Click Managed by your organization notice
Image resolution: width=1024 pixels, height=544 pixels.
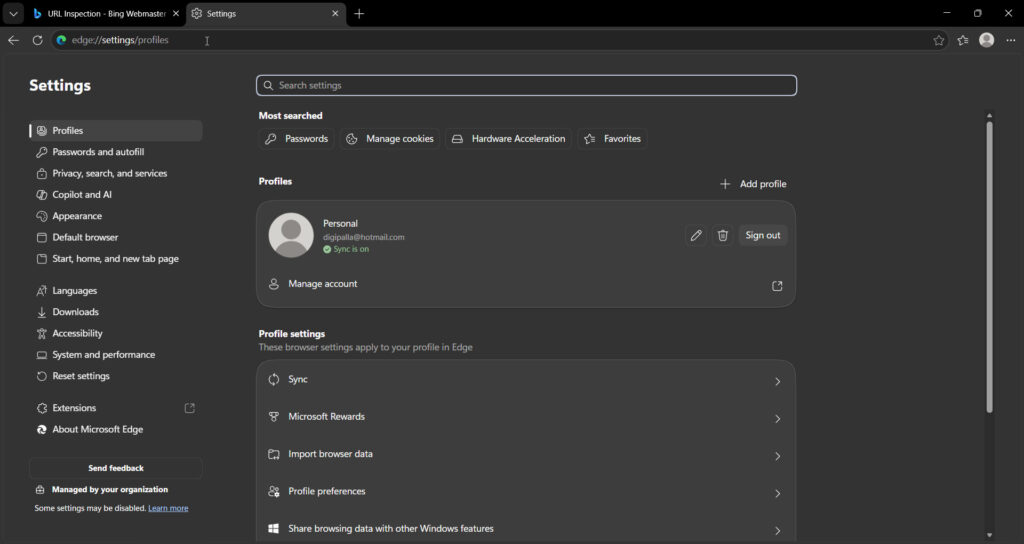point(110,489)
